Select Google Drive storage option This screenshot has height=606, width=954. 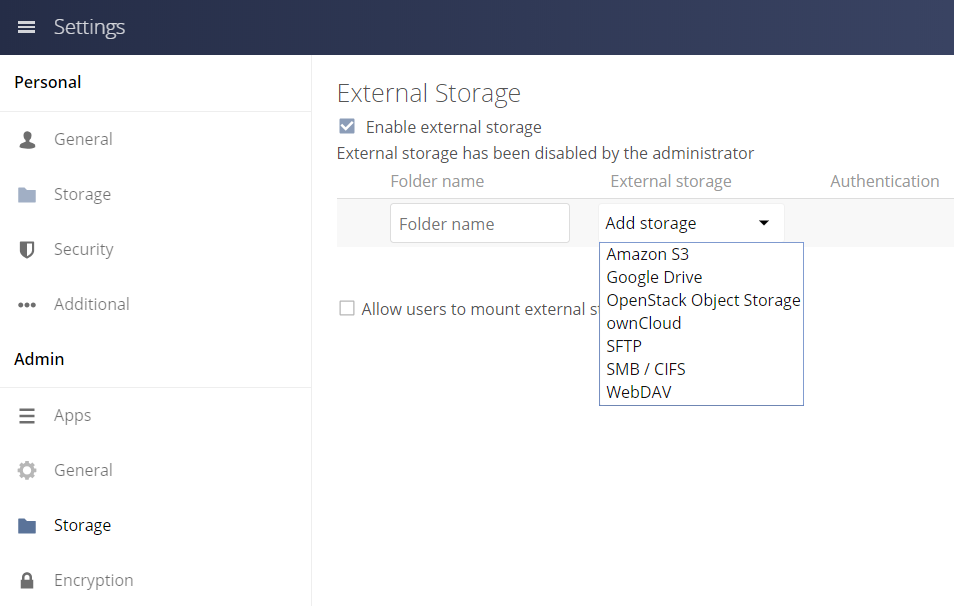654,277
